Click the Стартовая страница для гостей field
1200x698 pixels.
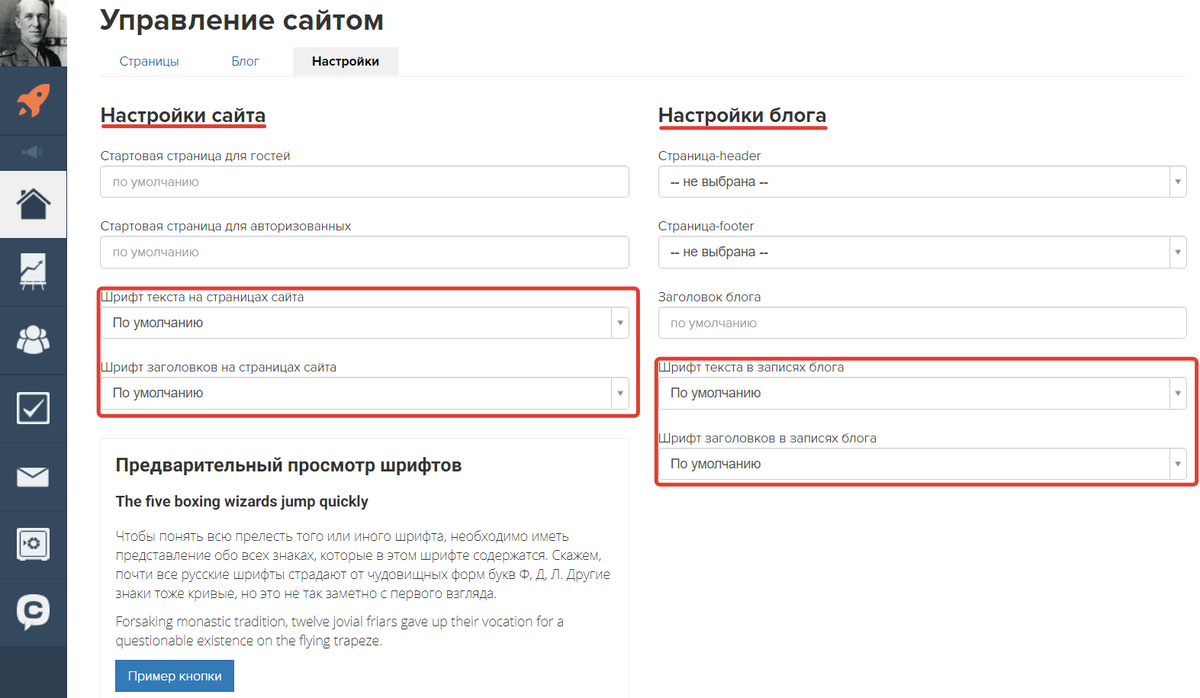[x=365, y=182]
